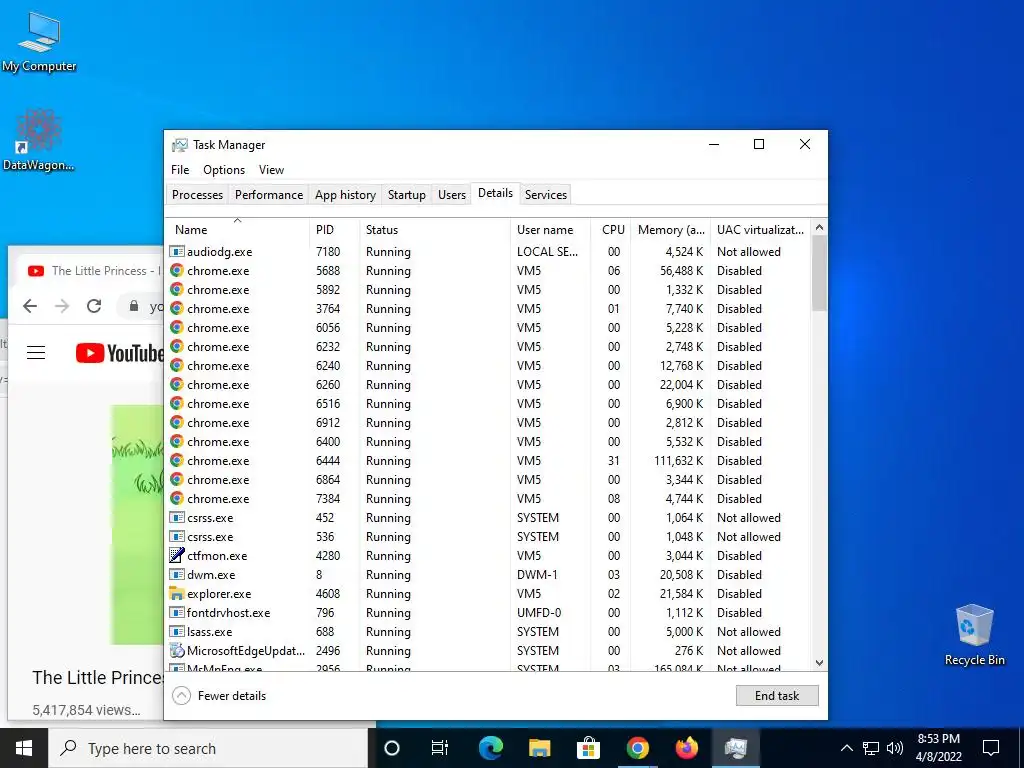Viewport: 1024px width, 768px height.
Task: Click the taskbar search box
Action: [208, 748]
